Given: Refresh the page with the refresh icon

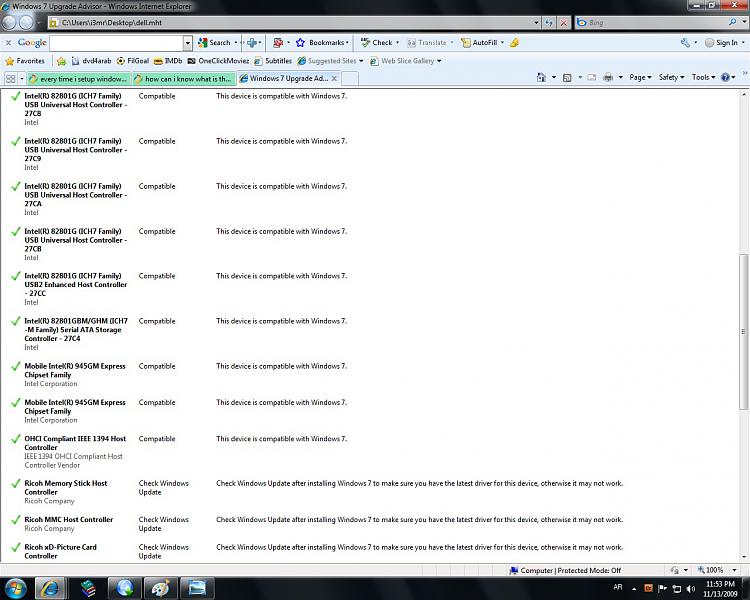Looking at the screenshot, I should (550, 22).
